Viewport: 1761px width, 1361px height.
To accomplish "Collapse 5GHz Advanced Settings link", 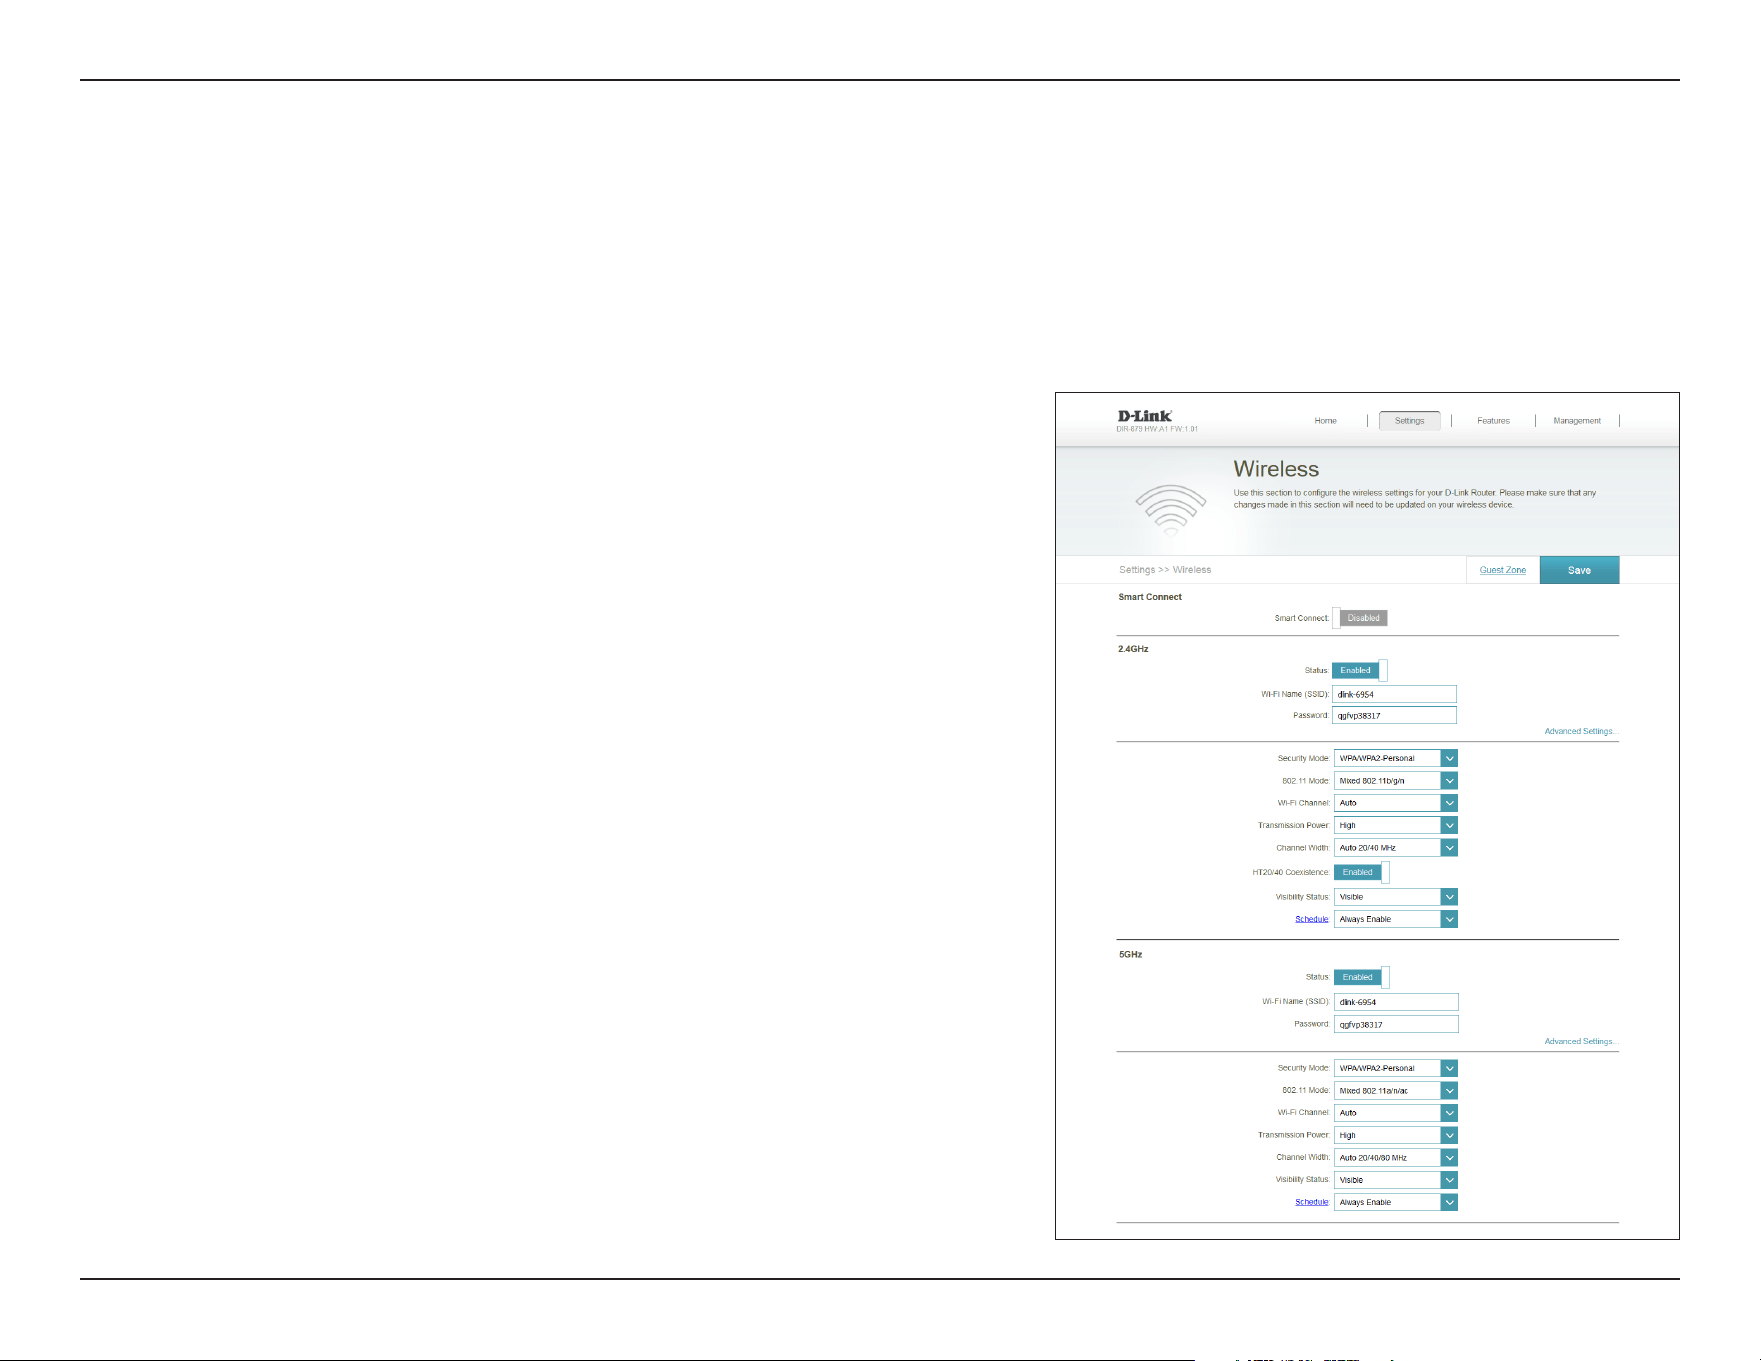I will point(1579,1041).
